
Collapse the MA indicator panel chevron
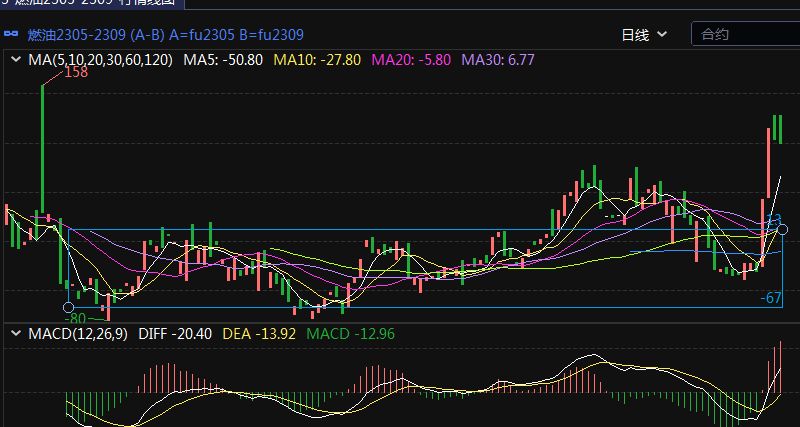(x=15, y=60)
